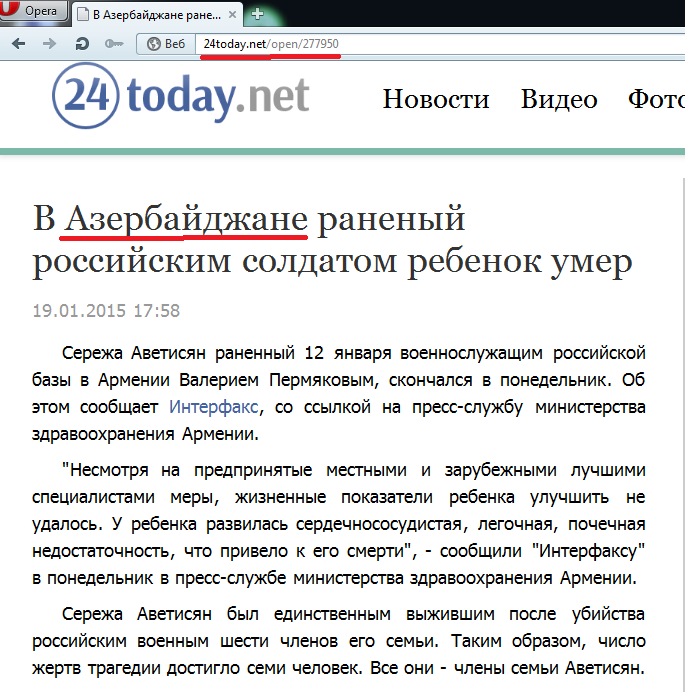The height and width of the screenshot is (692, 685).
Task: Open the Opera main menu button
Action: tap(32, 11)
